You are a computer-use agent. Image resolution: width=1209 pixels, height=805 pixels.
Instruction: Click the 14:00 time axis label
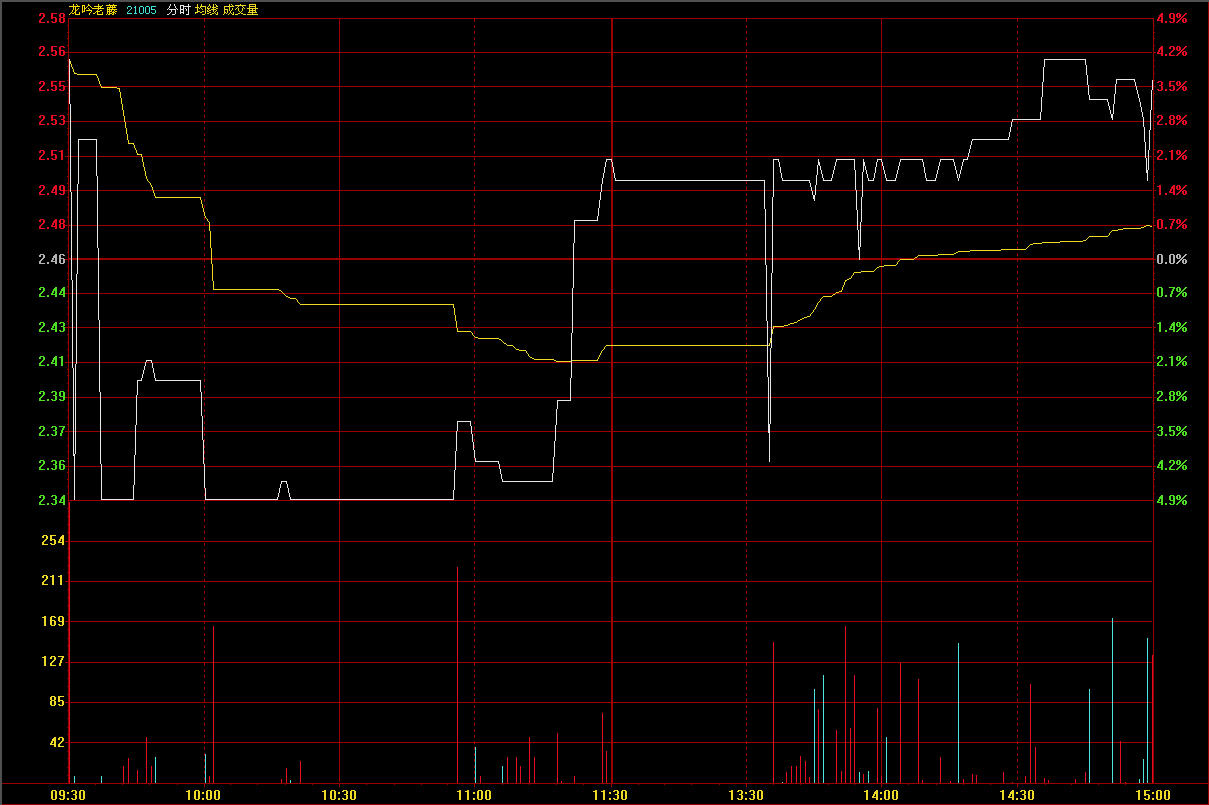[x=881, y=795]
